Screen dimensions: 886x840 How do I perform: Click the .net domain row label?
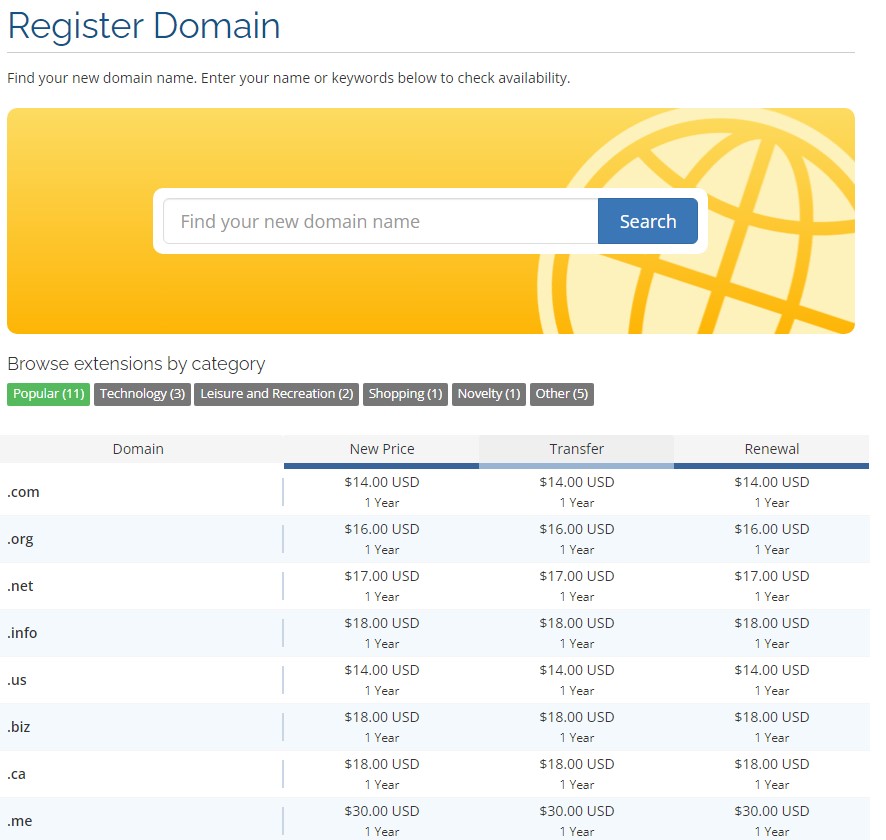(20, 586)
